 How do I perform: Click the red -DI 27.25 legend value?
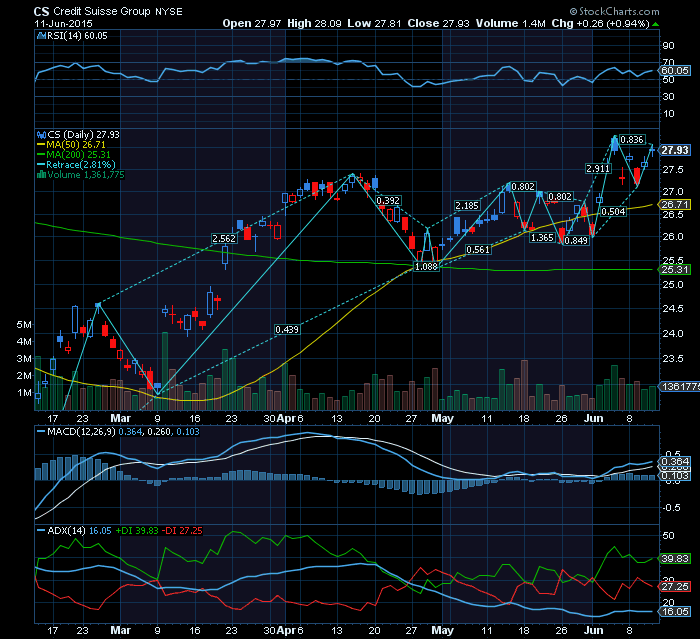pyautogui.click(x=182, y=530)
